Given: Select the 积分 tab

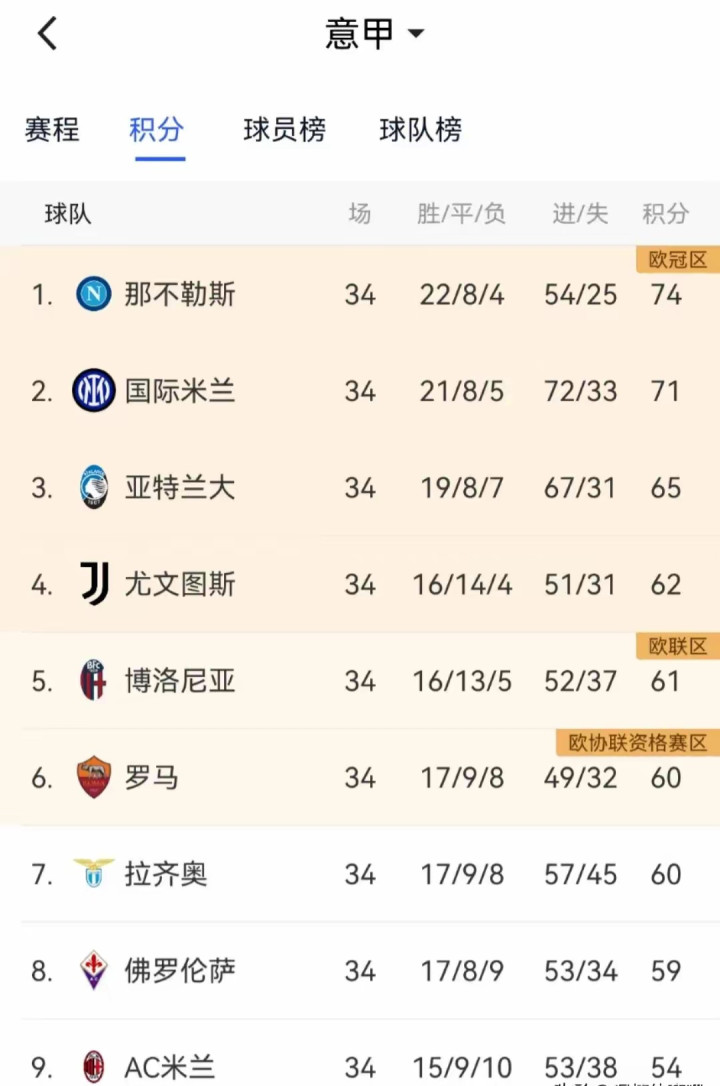Looking at the screenshot, I should (157, 130).
